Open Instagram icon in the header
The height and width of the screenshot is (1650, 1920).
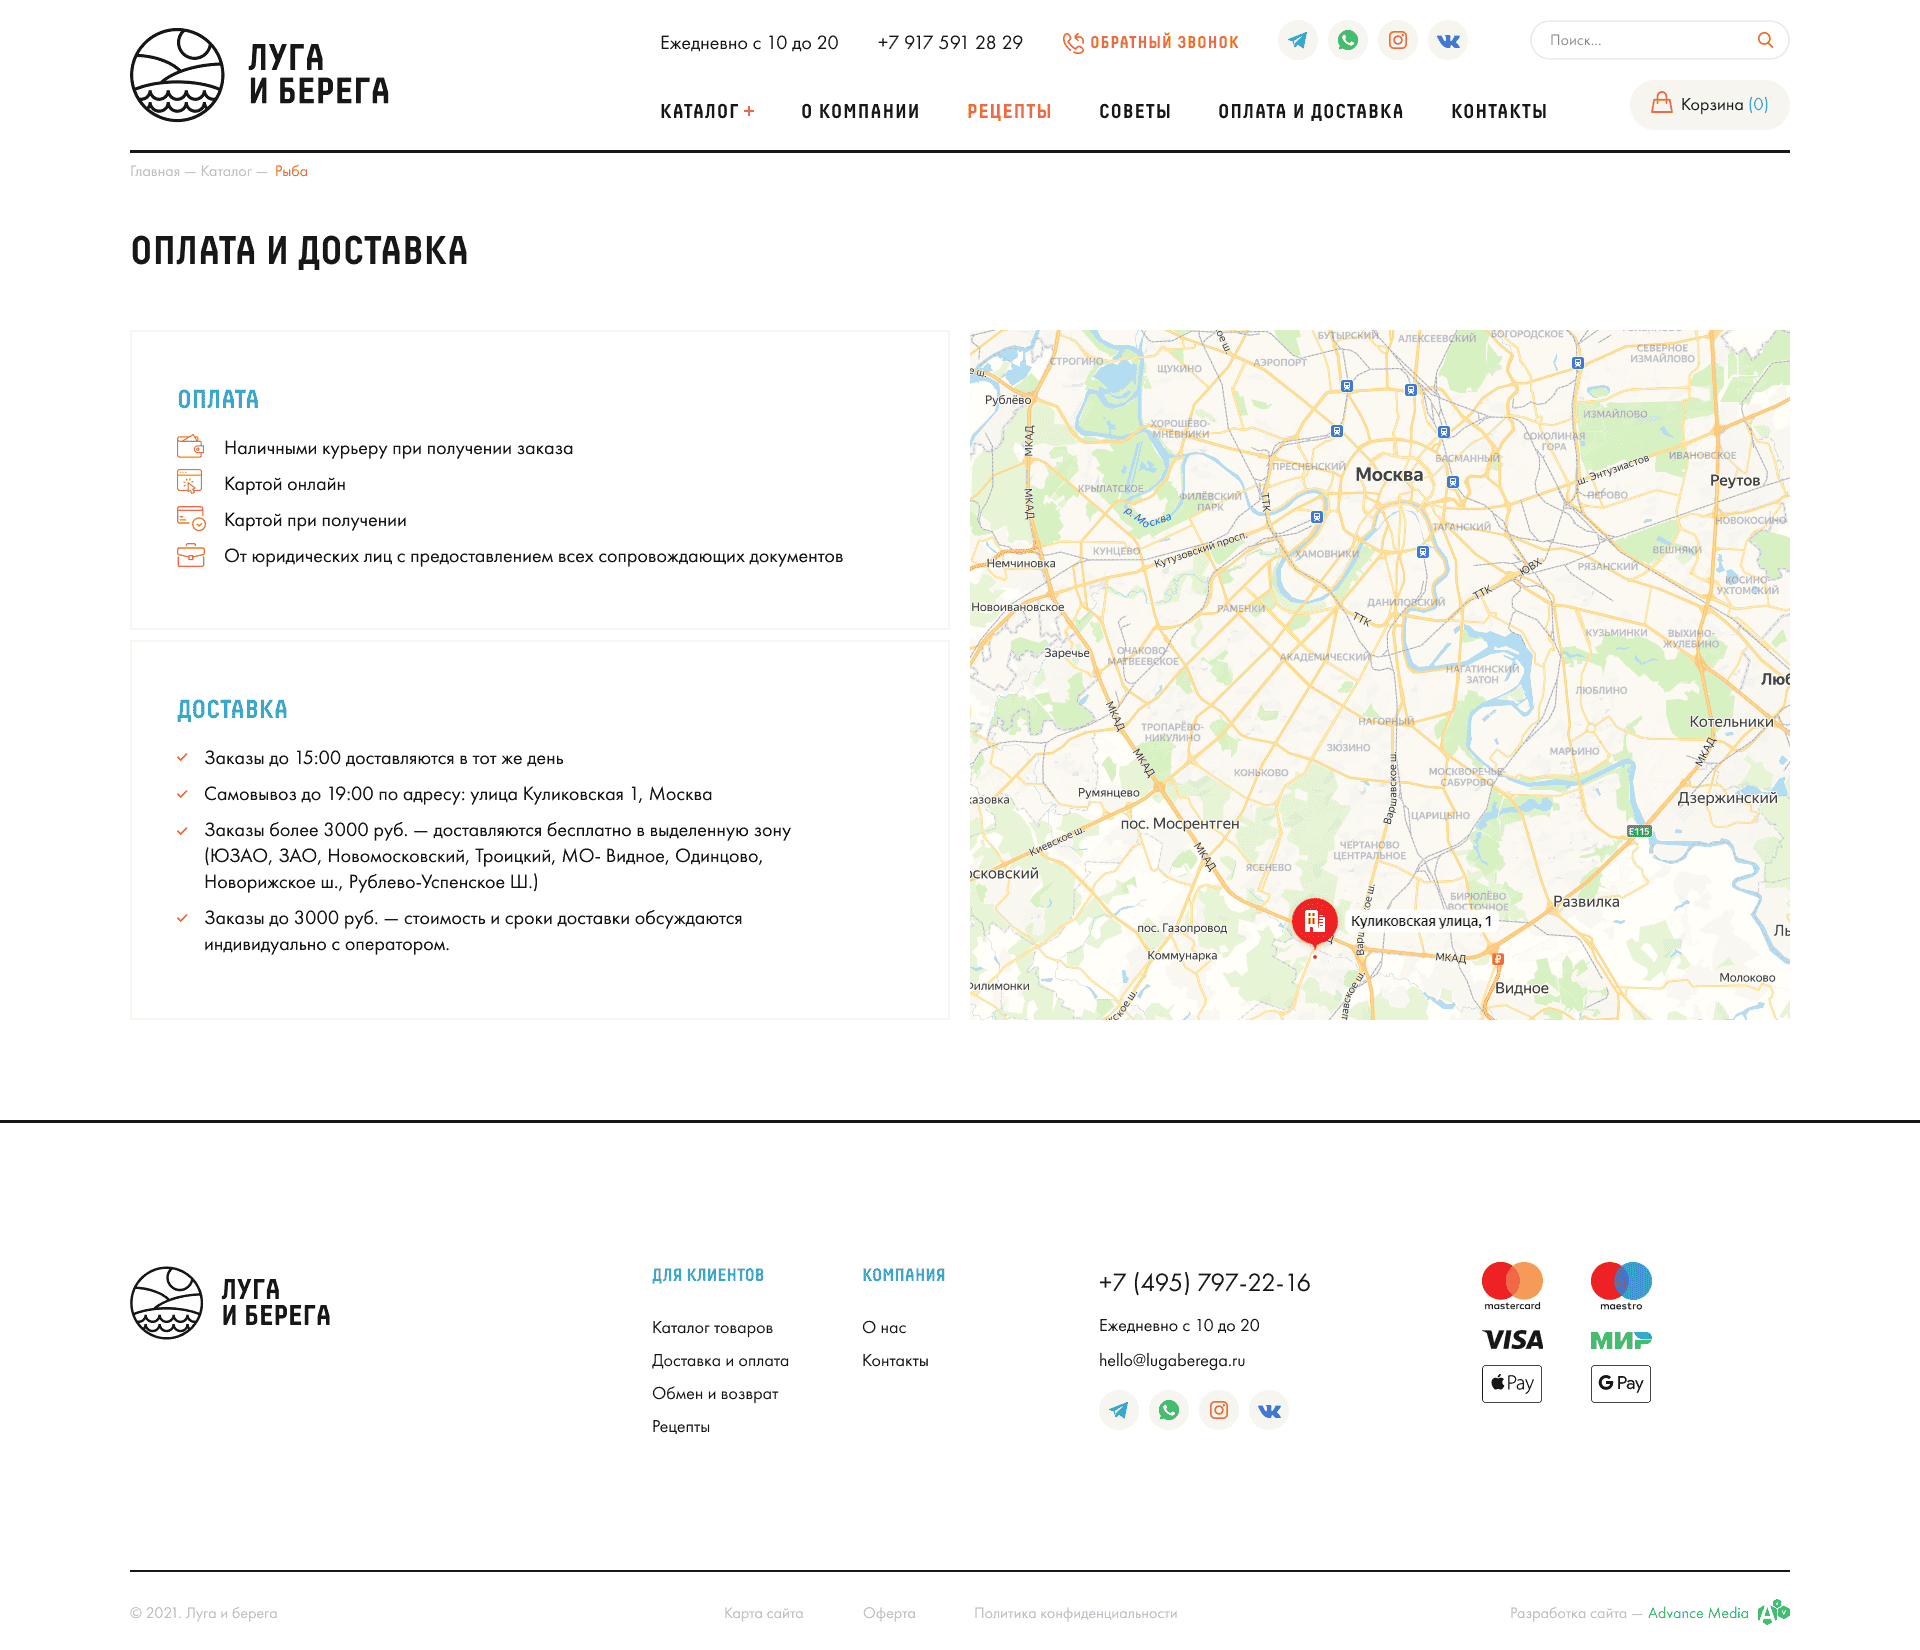[1397, 41]
